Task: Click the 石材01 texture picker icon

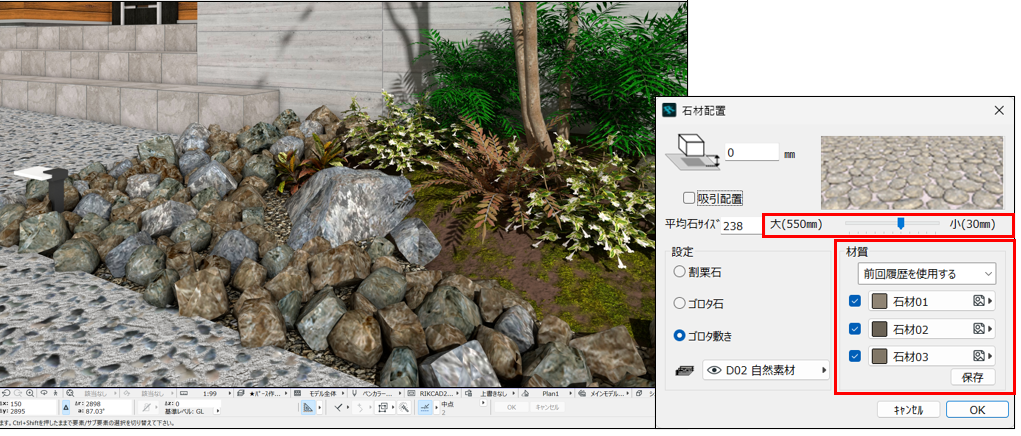Action: [979, 301]
